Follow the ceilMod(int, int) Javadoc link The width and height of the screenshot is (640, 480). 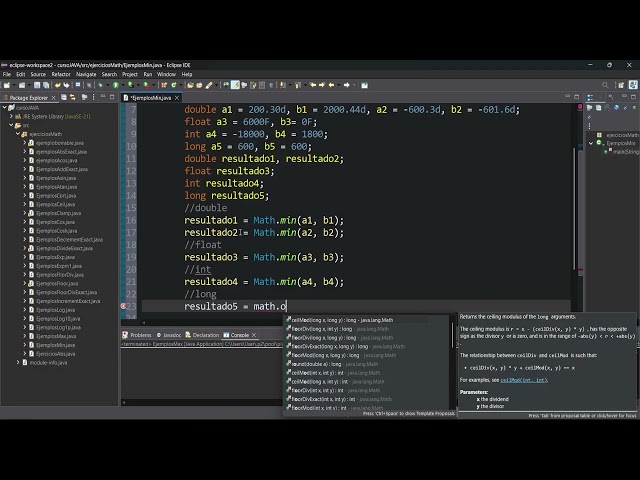[x=523, y=380]
